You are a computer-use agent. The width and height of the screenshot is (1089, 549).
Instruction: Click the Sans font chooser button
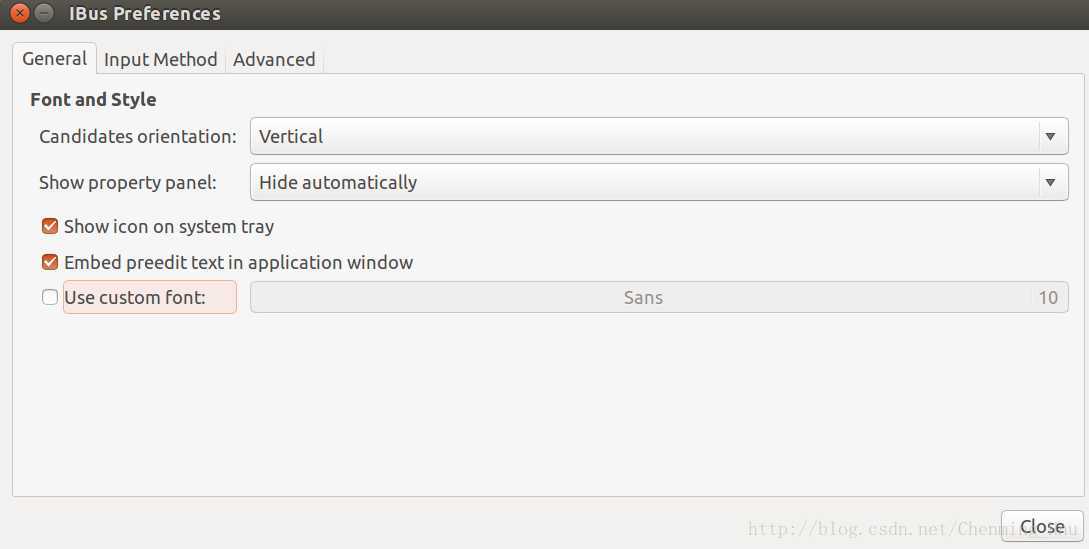point(643,297)
